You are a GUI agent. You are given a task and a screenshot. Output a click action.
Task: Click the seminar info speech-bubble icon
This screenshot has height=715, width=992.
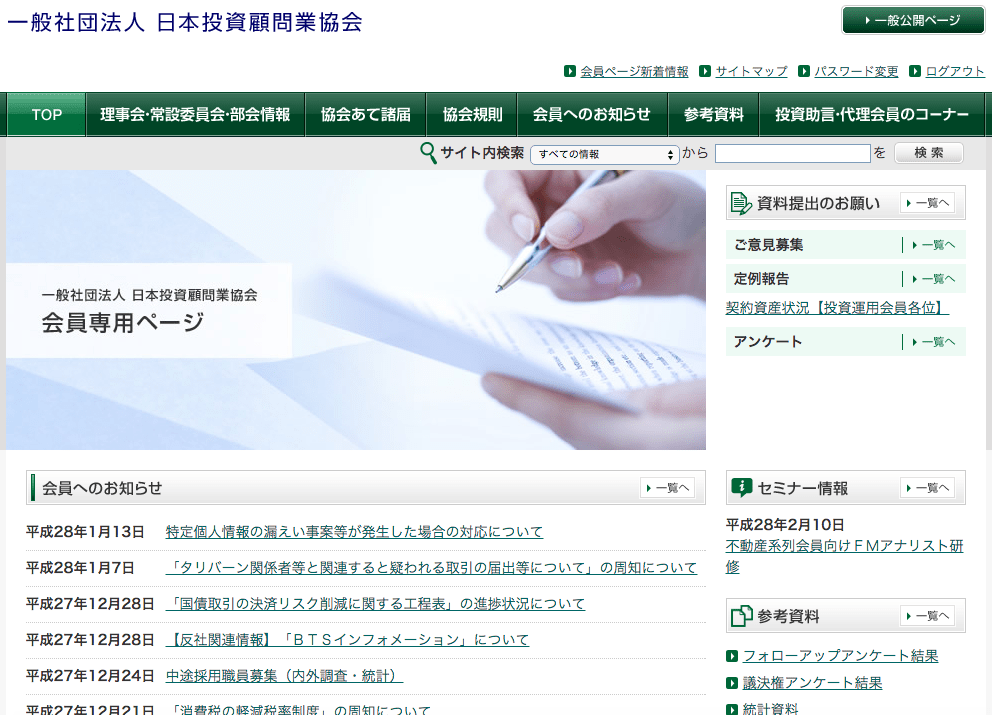click(741, 488)
